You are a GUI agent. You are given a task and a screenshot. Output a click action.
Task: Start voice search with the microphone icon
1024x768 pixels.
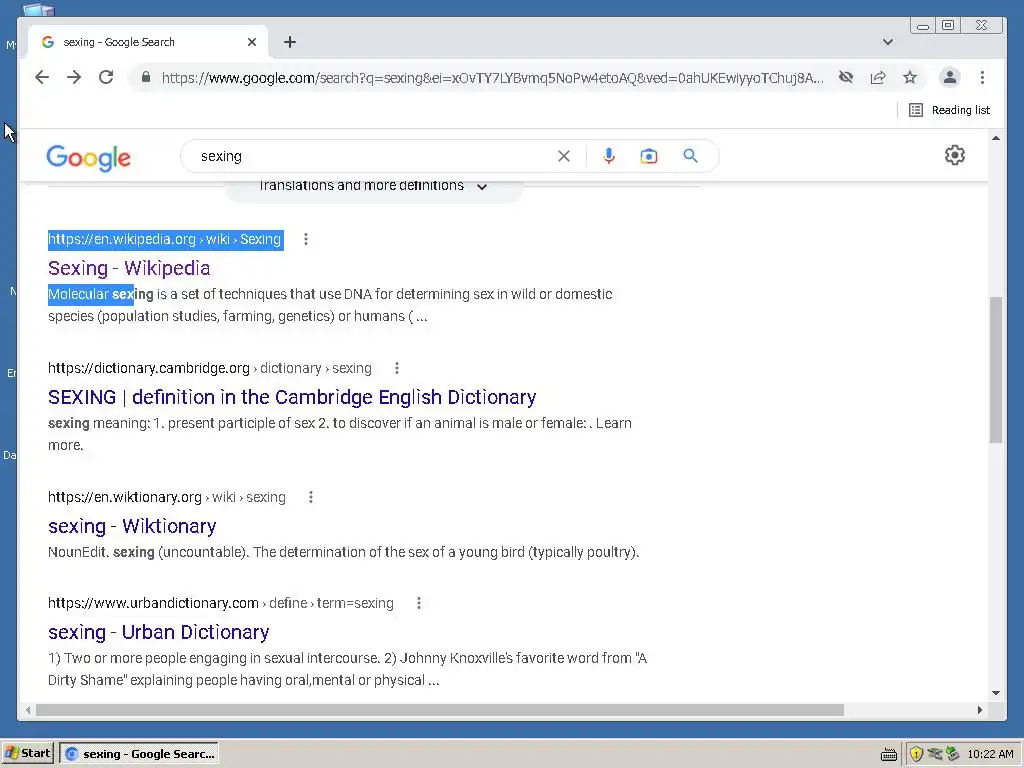[x=609, y=156]
